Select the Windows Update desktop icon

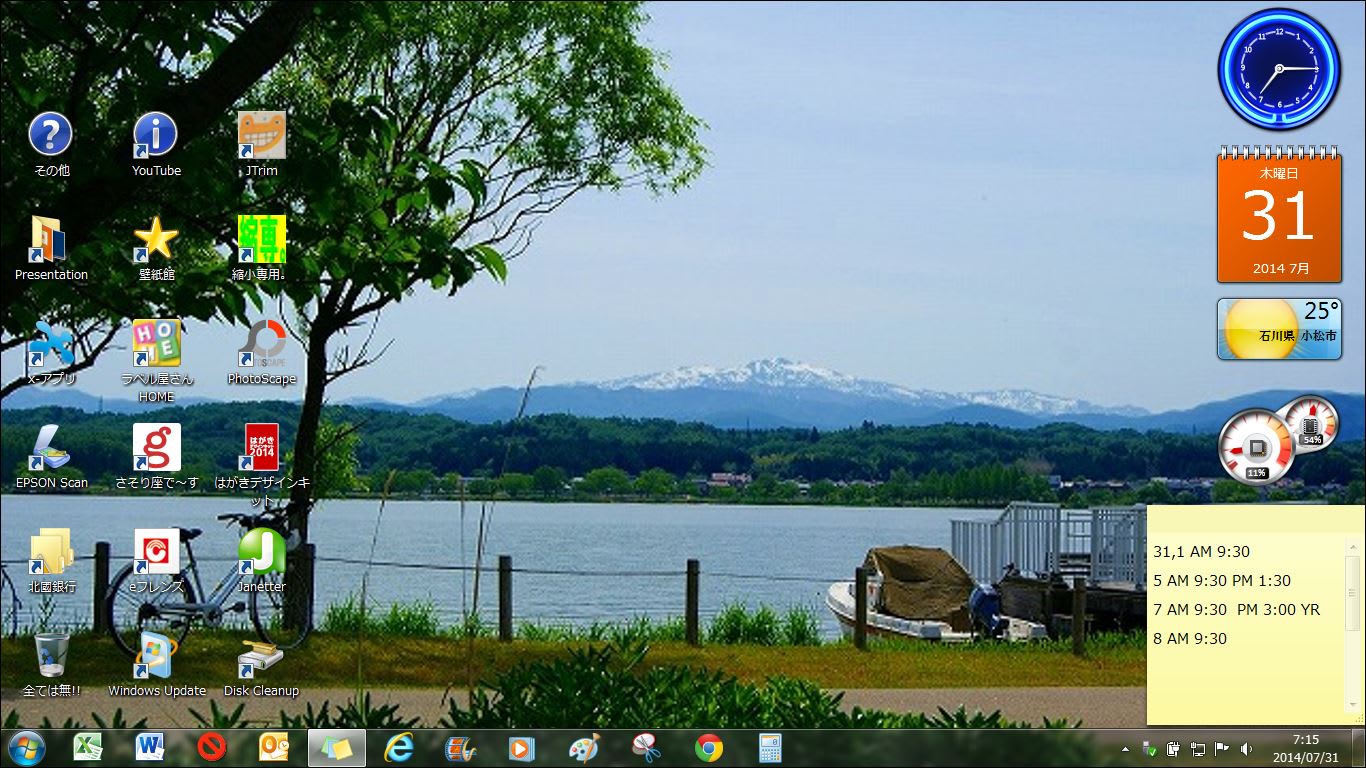pyautogui.click(x=157, y=659)
